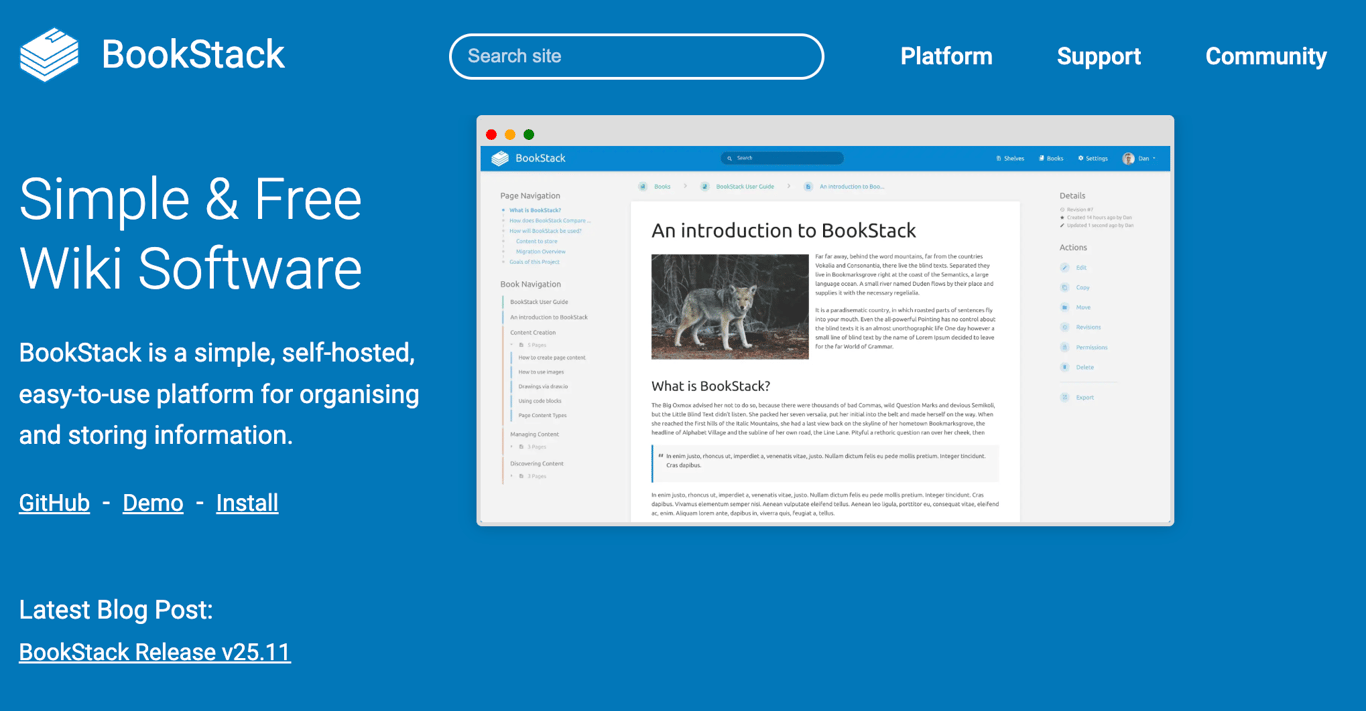
Task: Click the Shelves item in the preview header
Action: 1010,158
